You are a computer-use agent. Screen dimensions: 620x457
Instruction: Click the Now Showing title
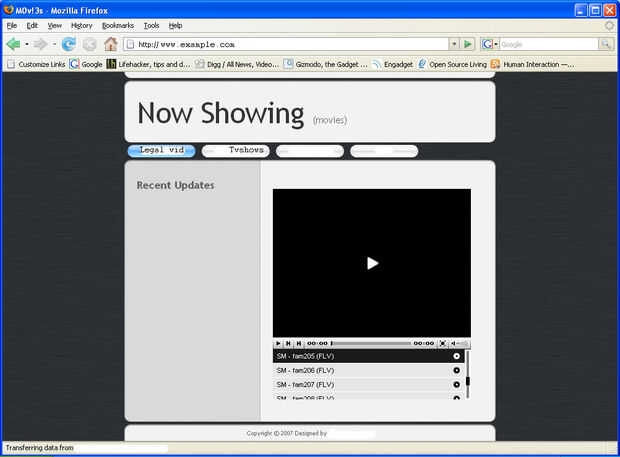[x=221, y=114]
